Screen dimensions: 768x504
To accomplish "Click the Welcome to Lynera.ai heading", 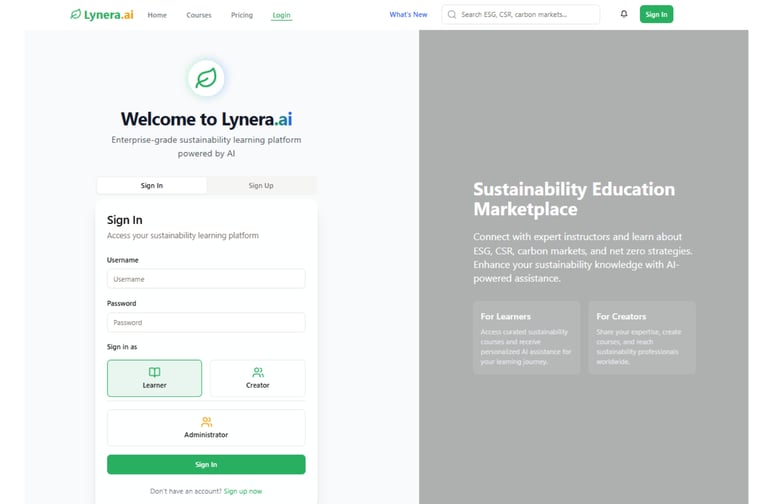I will tap(206, 119).
